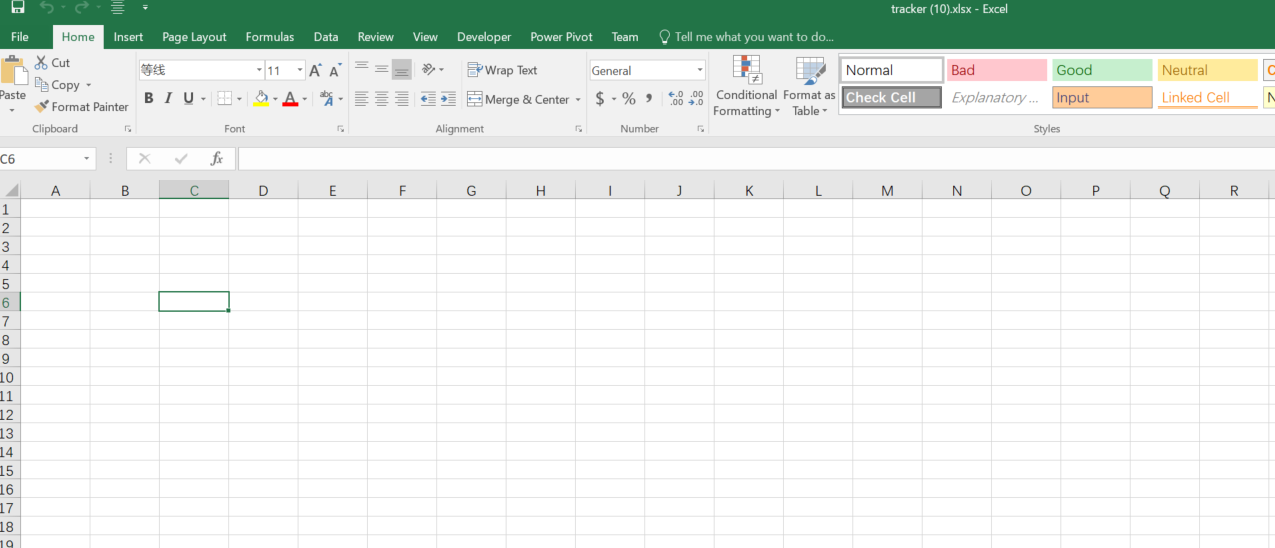Activate the Format Painter brush
The image size is (1275, 548).
[x=81, y=106]
